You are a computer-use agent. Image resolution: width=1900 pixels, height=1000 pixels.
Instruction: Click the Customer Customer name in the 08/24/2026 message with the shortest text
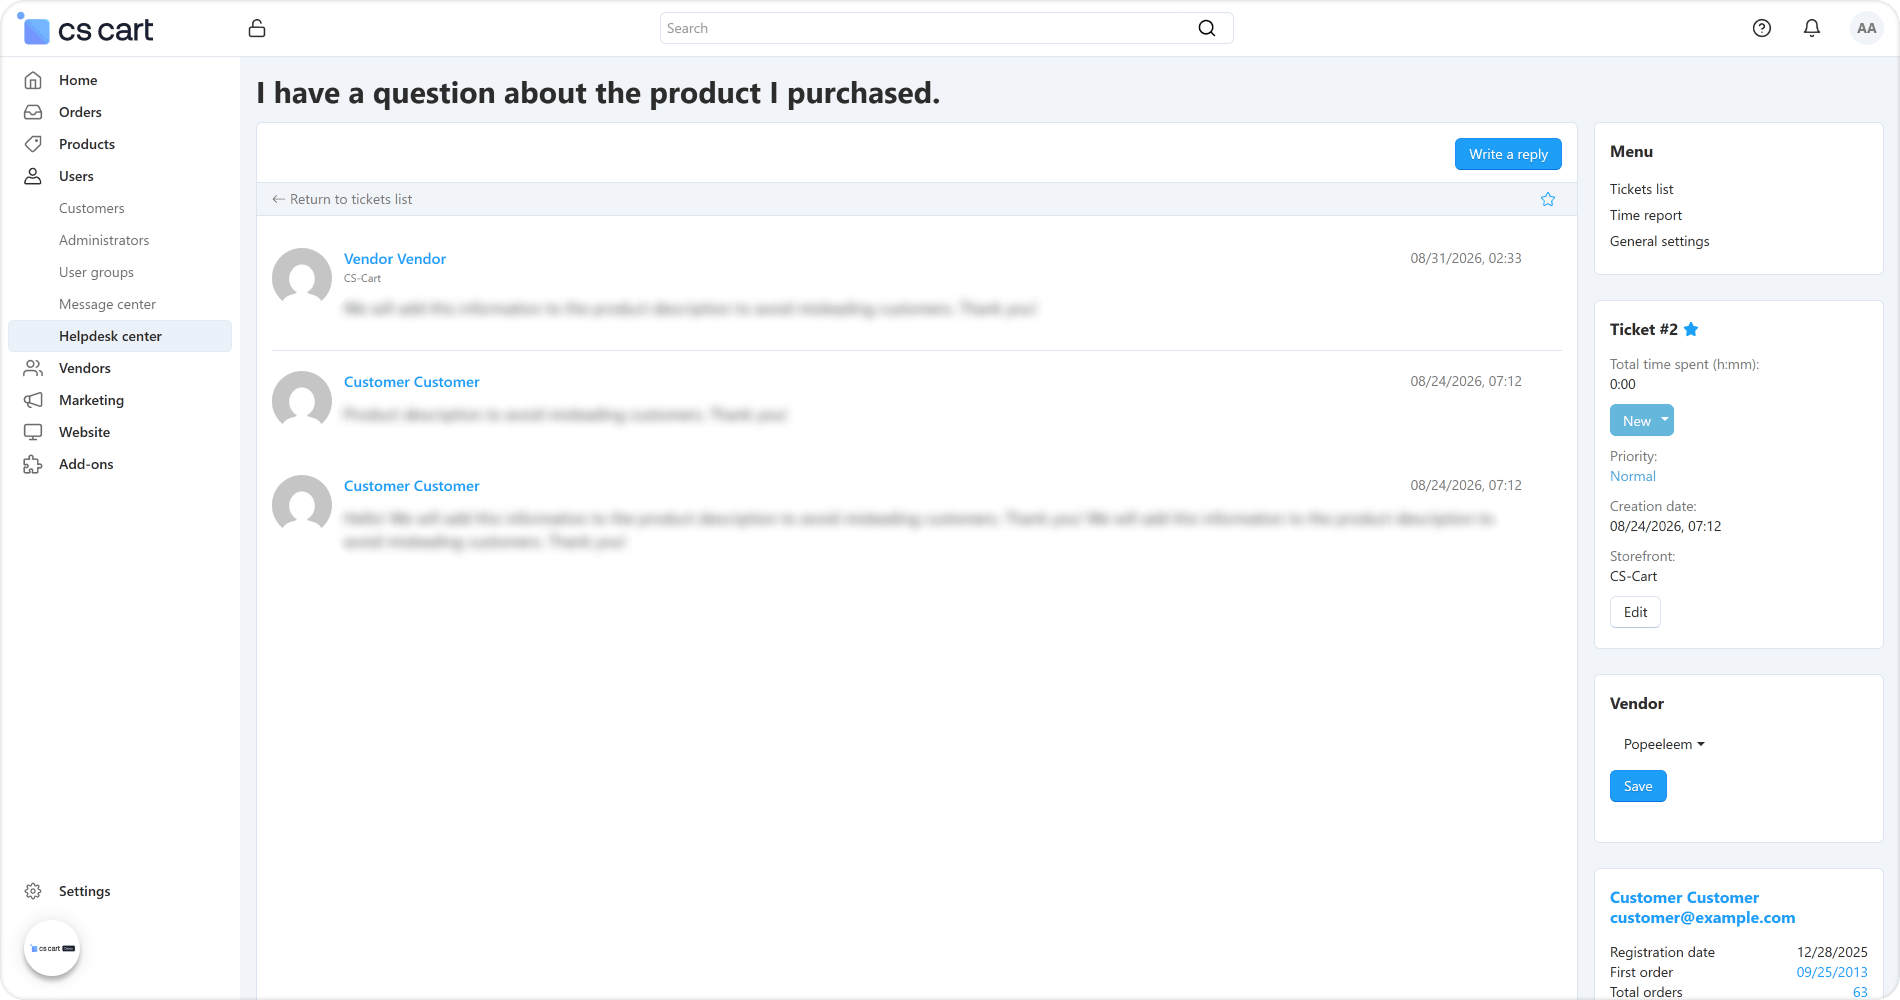[412, 382]
